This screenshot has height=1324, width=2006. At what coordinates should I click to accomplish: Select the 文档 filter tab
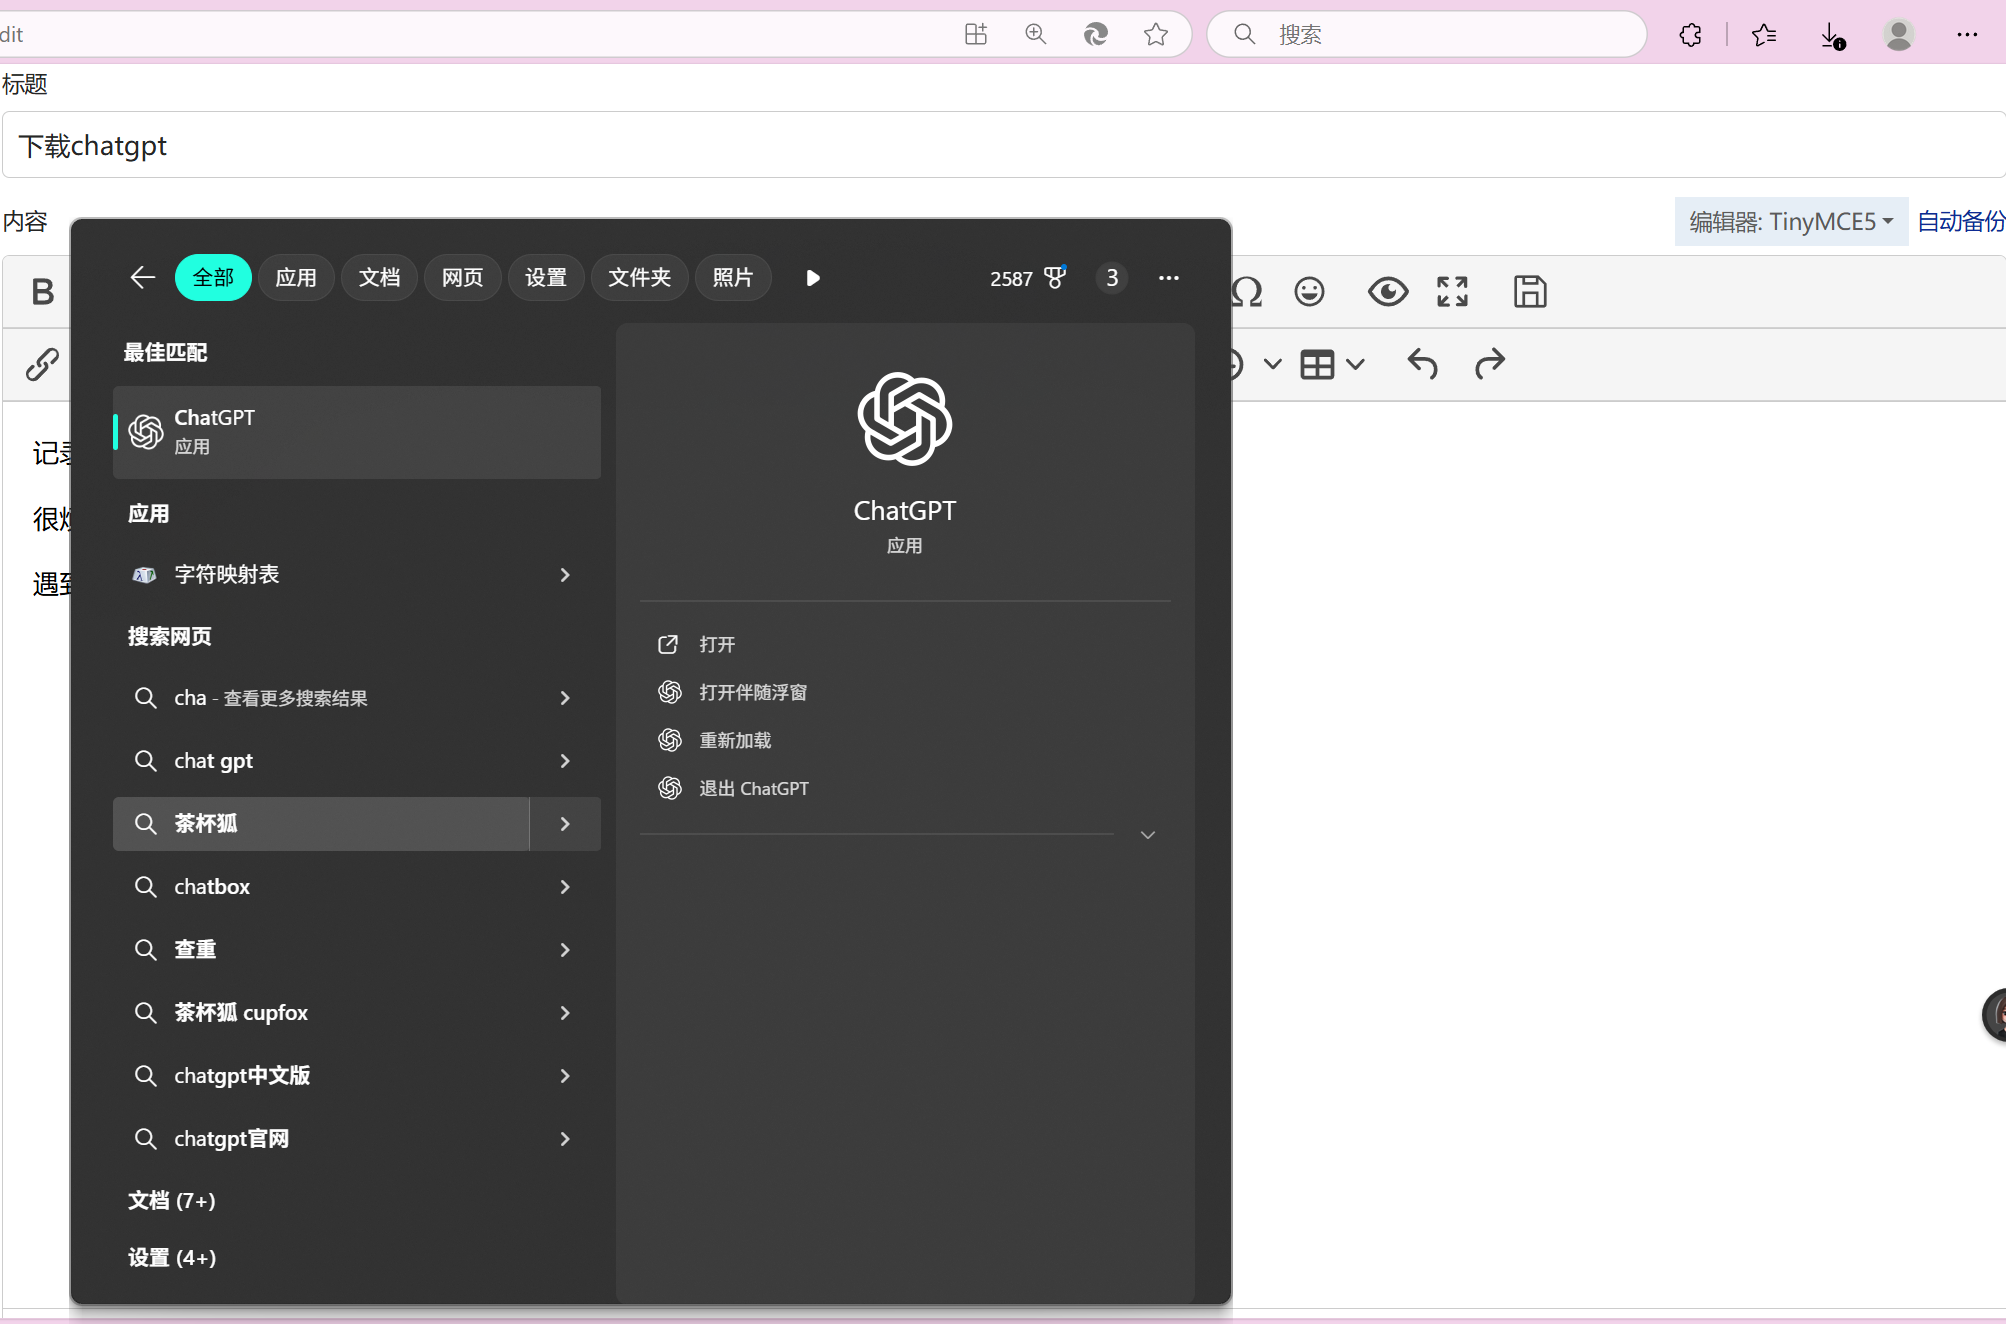[379, 278]
